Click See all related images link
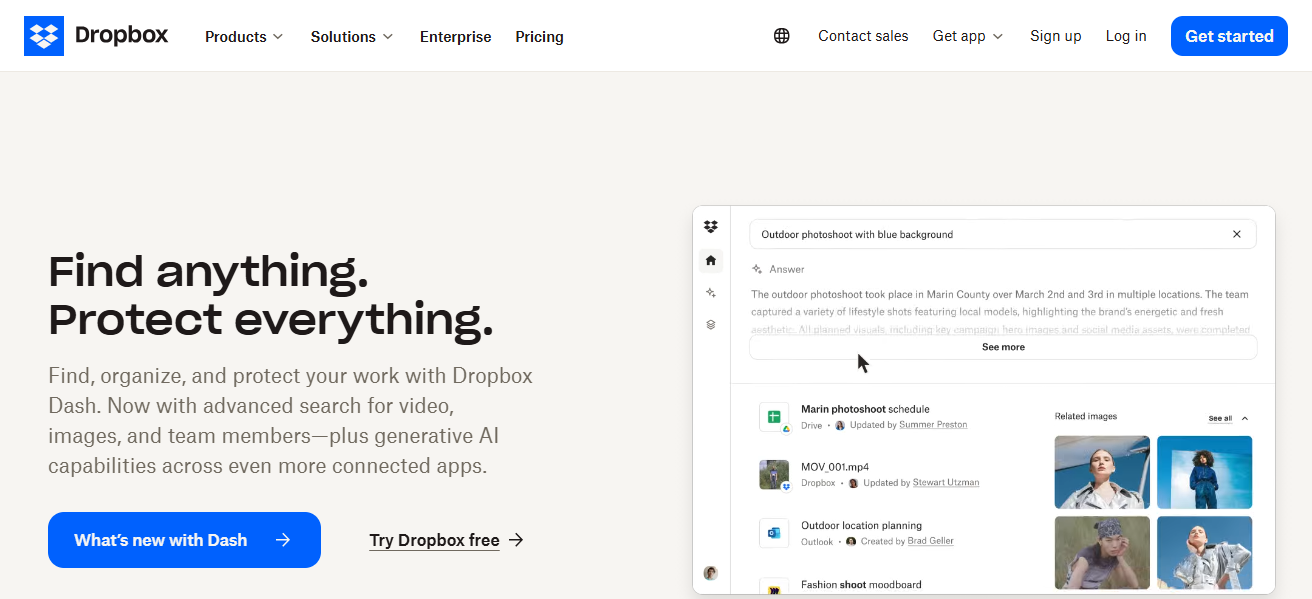This screenshot has width=1312, height=599. (1220, 418)
